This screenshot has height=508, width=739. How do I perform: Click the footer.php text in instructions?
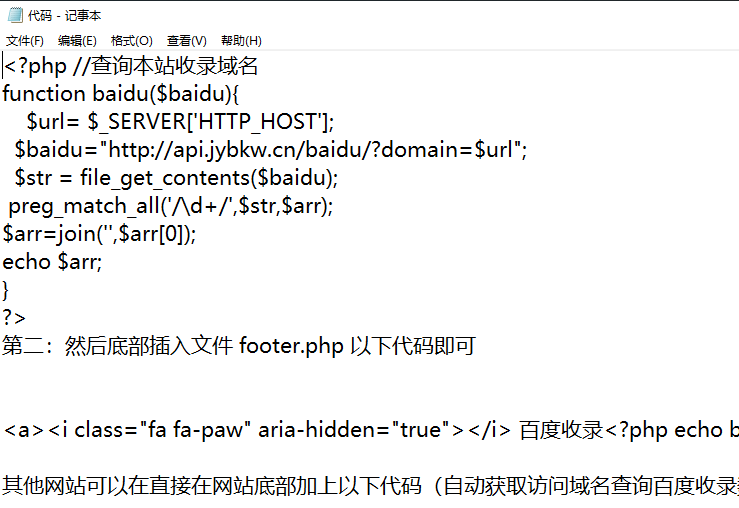coord(291,346)
